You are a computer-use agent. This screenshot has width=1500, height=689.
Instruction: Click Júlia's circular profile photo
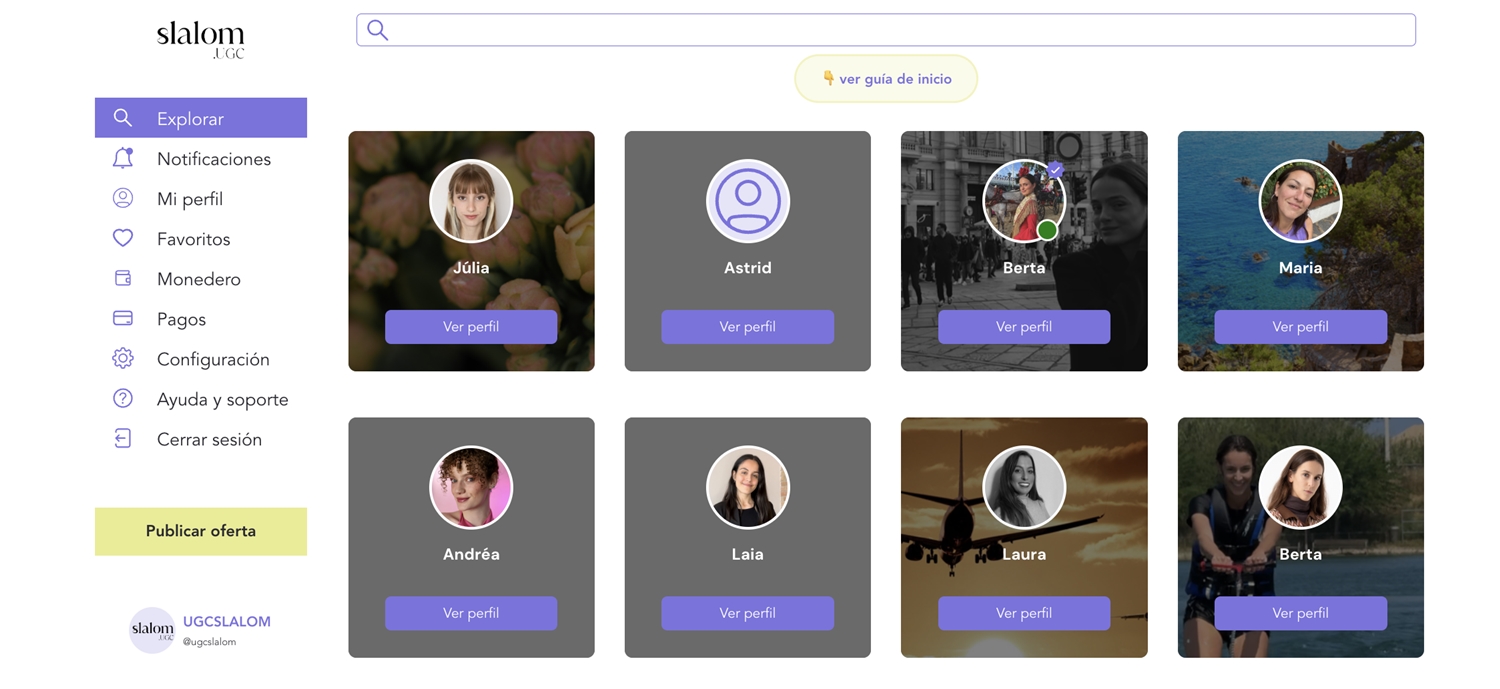coord(471,201)
